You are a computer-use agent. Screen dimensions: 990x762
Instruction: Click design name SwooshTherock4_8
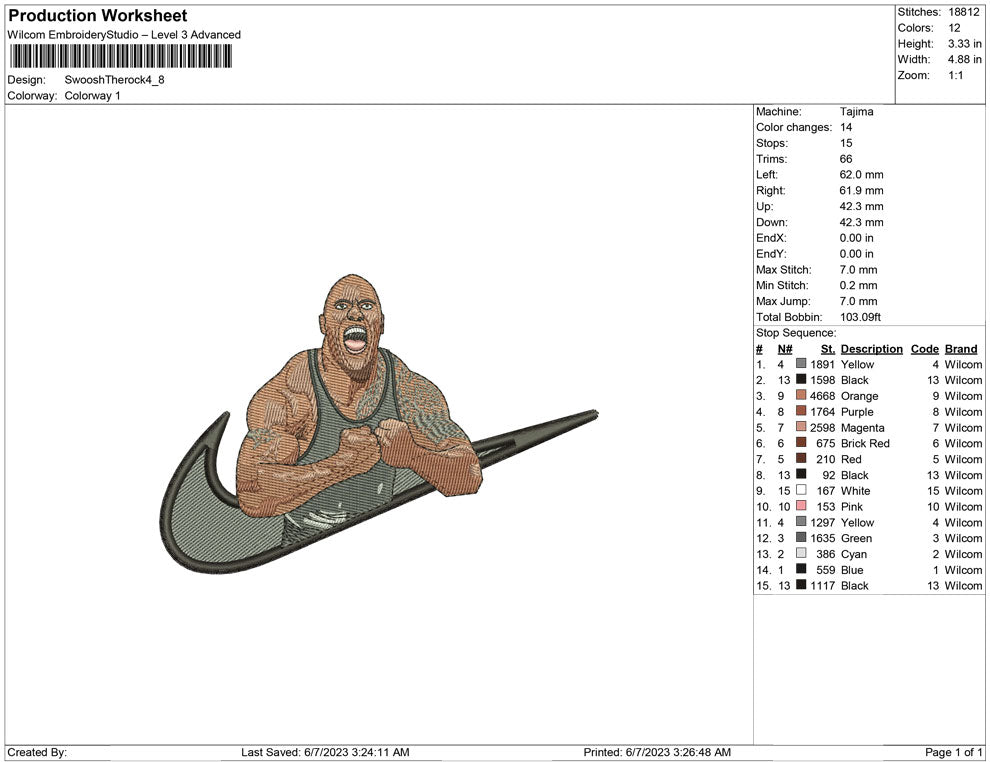tap(114, 80)
